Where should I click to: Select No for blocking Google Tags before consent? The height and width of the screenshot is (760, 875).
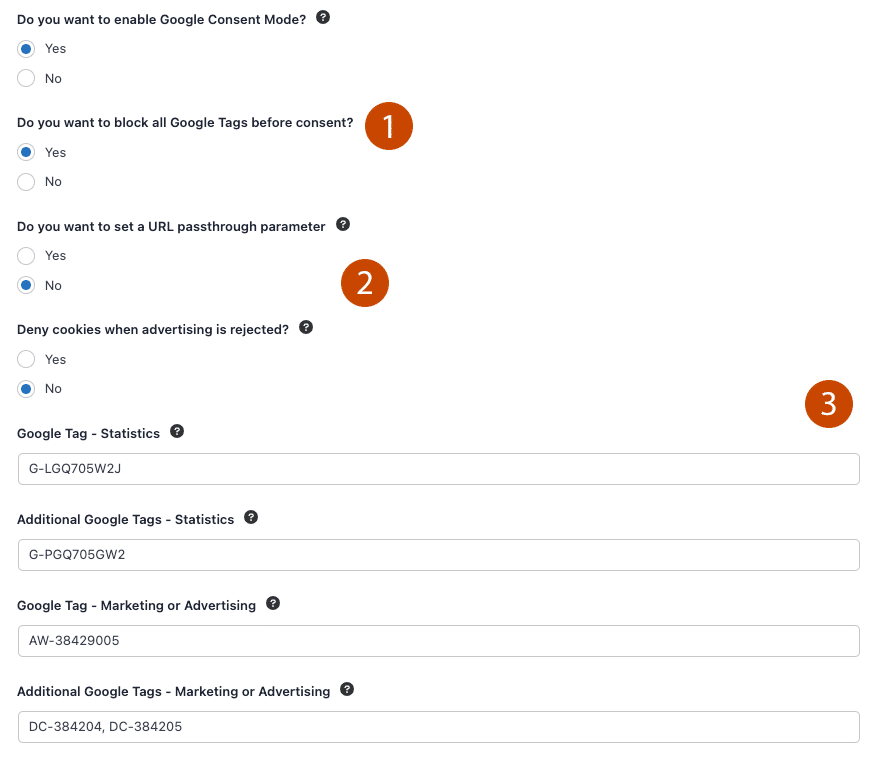click(x=26, y=182)
